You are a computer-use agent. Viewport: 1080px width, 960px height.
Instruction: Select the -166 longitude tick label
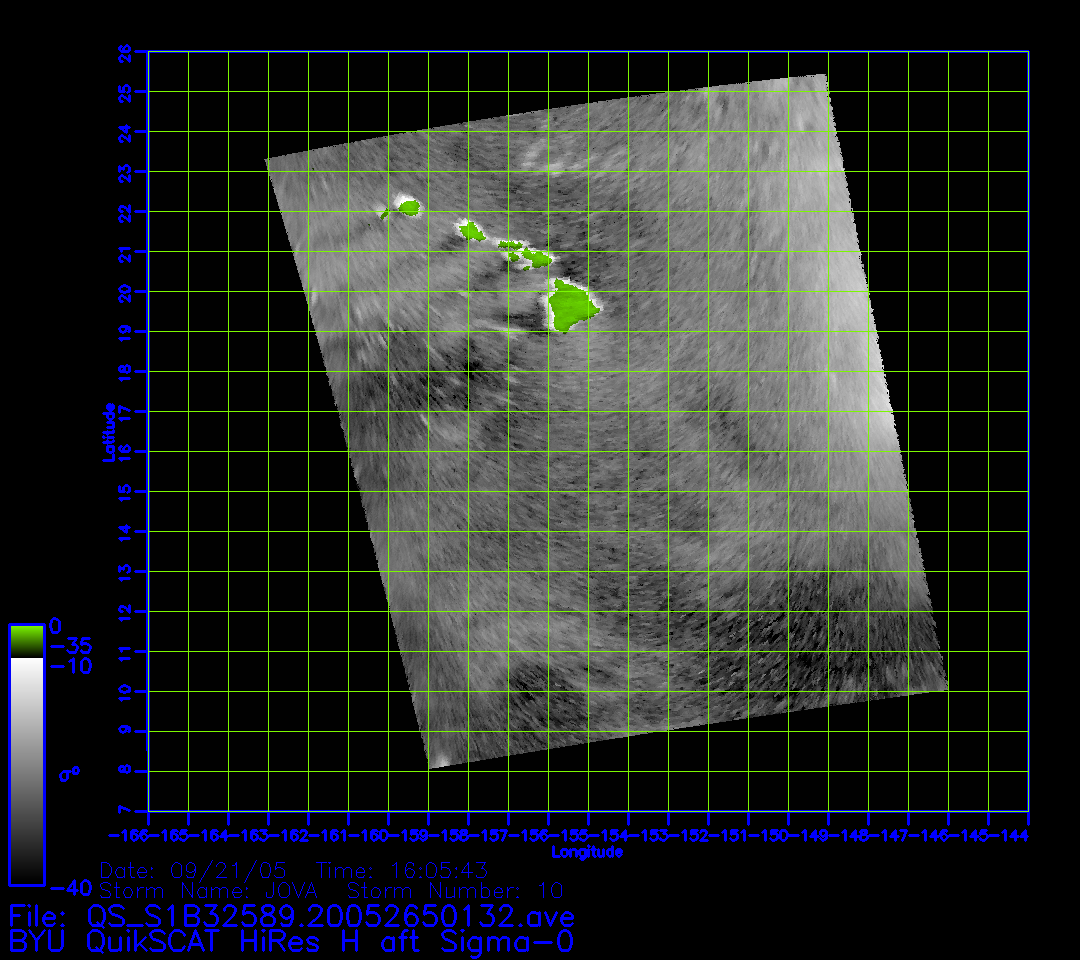[128, 834]
